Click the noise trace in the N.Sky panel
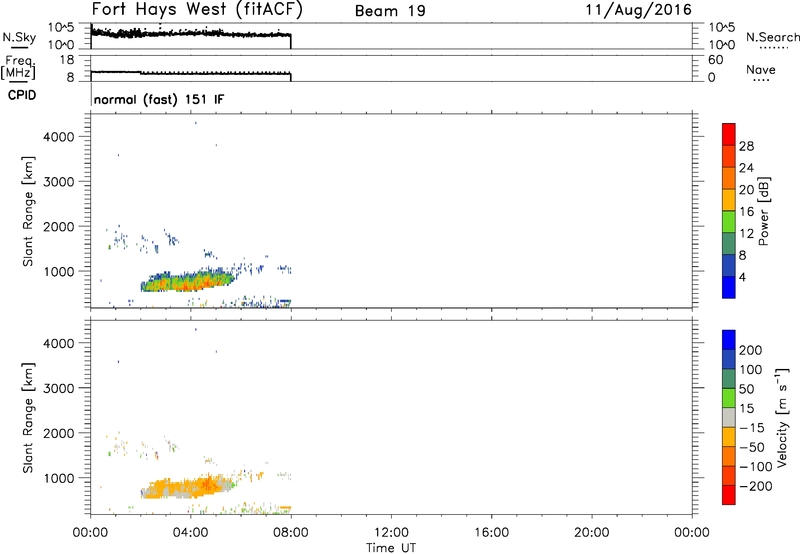The image size is (800, 554). [191, 34]
